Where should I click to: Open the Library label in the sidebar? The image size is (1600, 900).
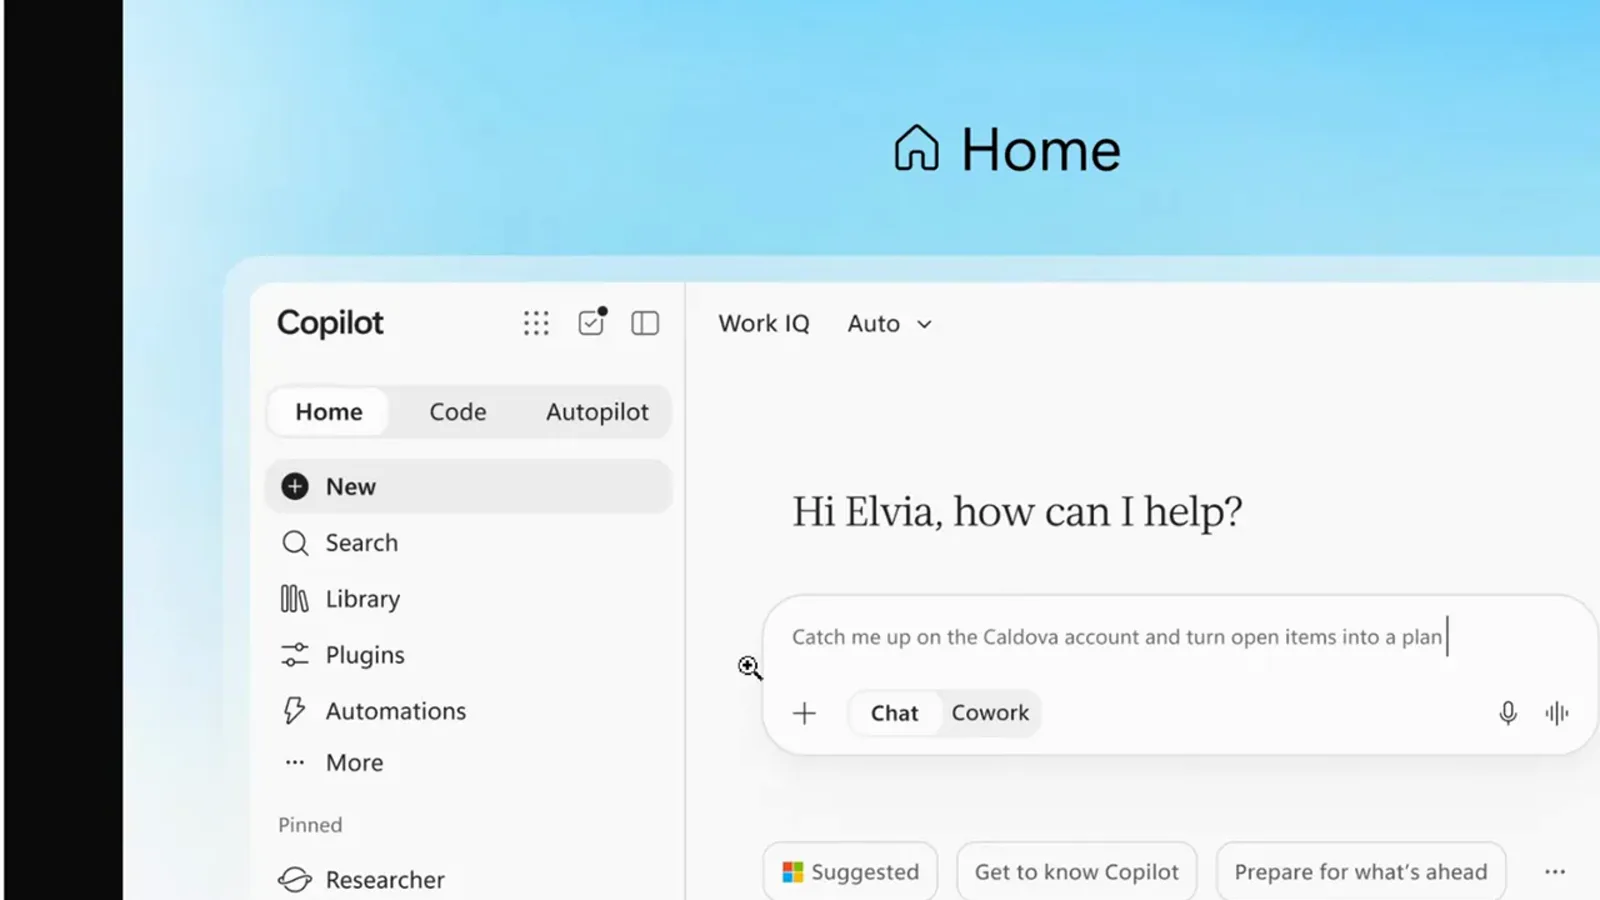pyautogui.click(x=363, y=599)
